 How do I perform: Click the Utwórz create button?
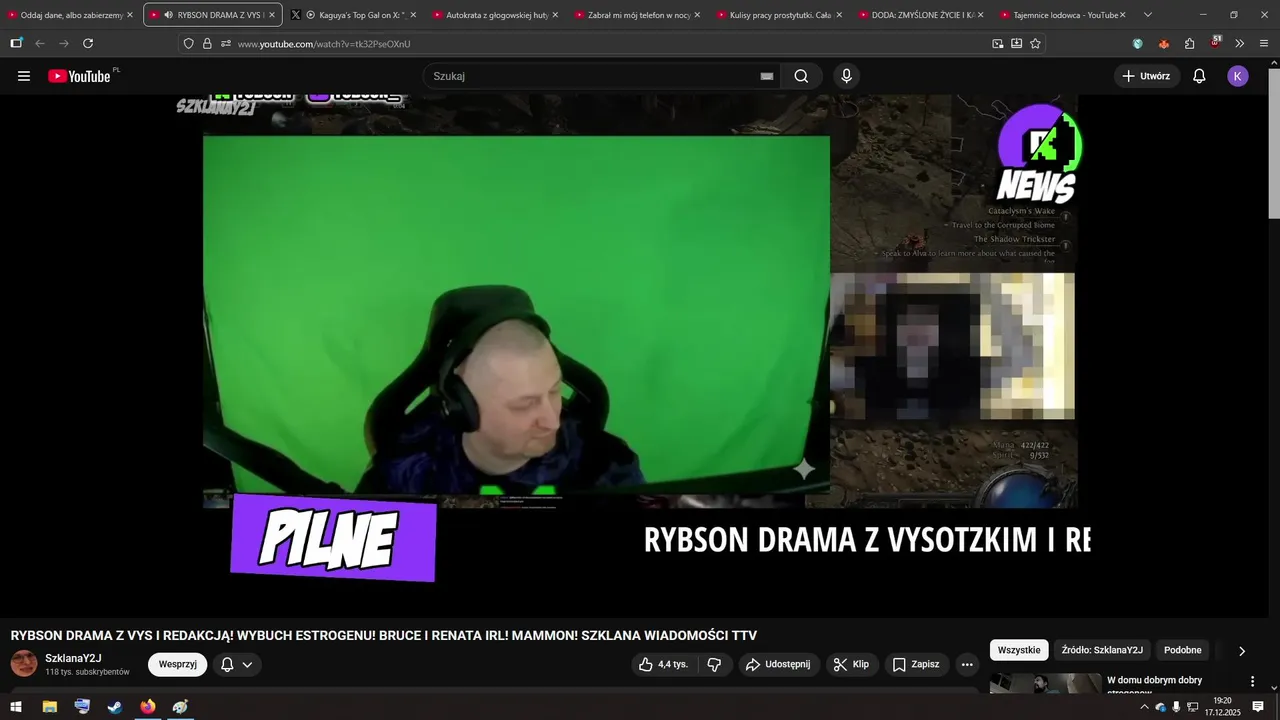tap(1146, 76)
